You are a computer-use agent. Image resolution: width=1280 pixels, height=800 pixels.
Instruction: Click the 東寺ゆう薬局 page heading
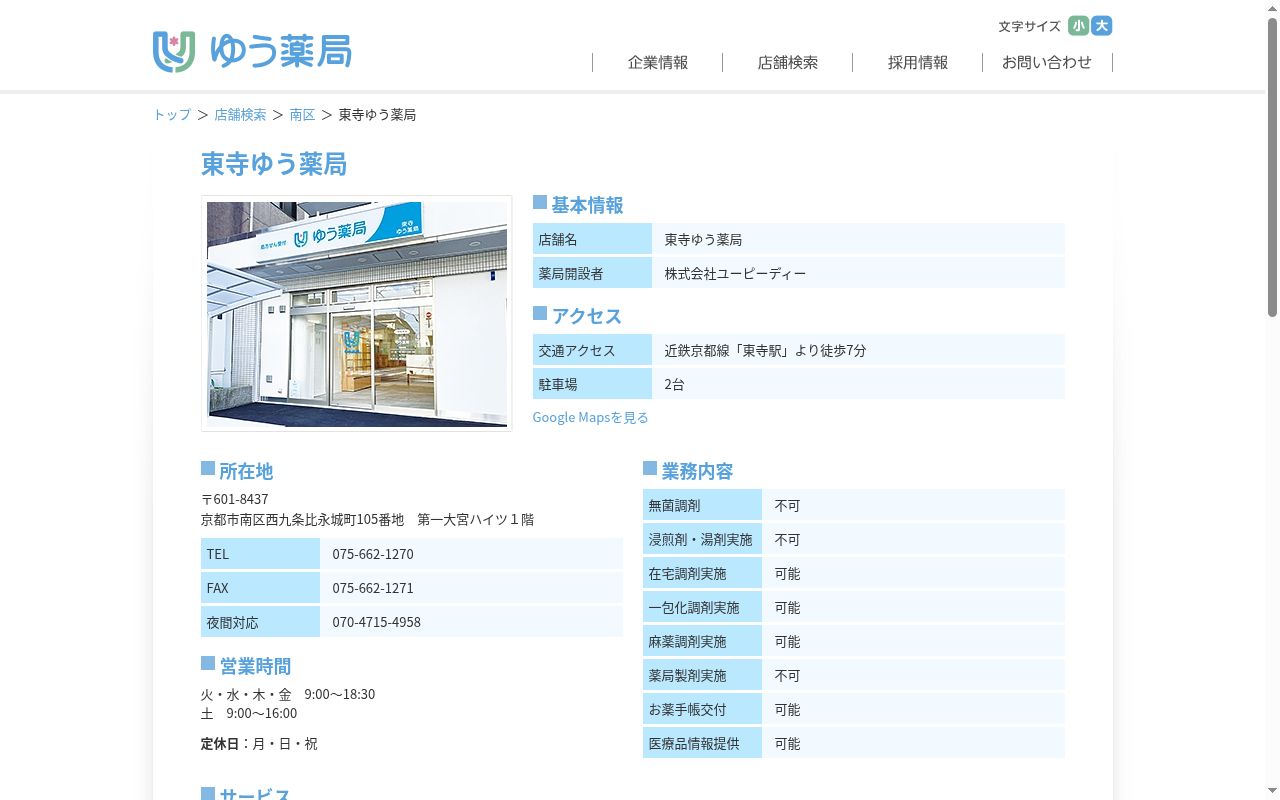pos(274,164)
